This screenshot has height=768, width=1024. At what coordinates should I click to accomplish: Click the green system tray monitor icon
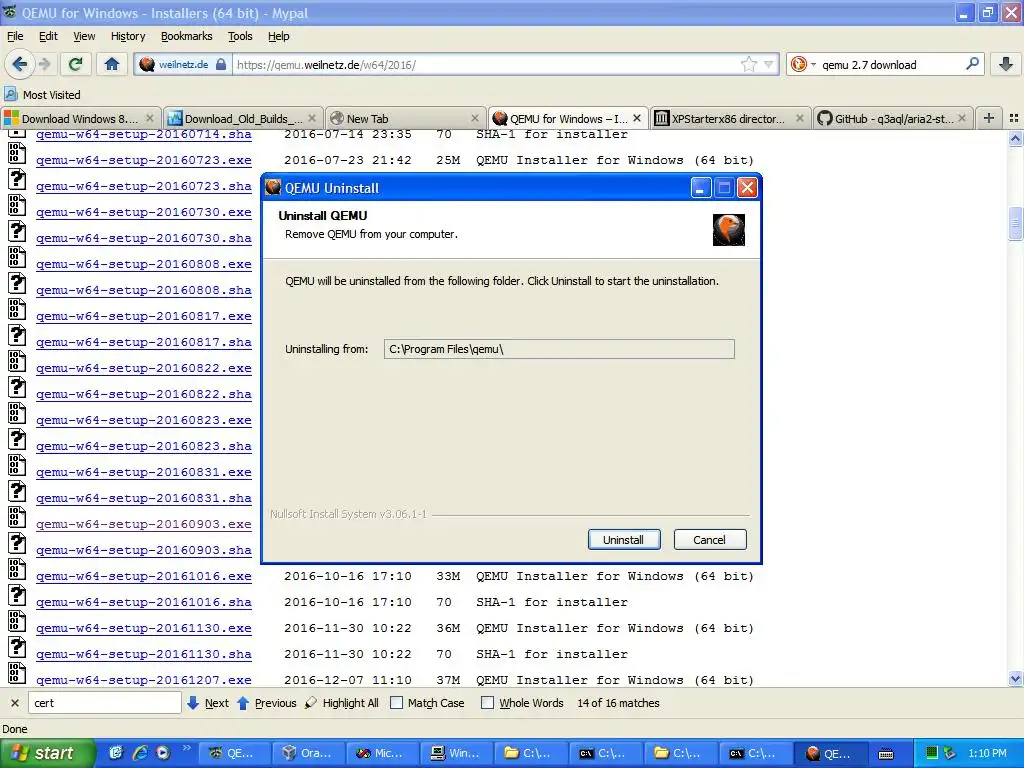pyautogui.click(x=932, y=753)
